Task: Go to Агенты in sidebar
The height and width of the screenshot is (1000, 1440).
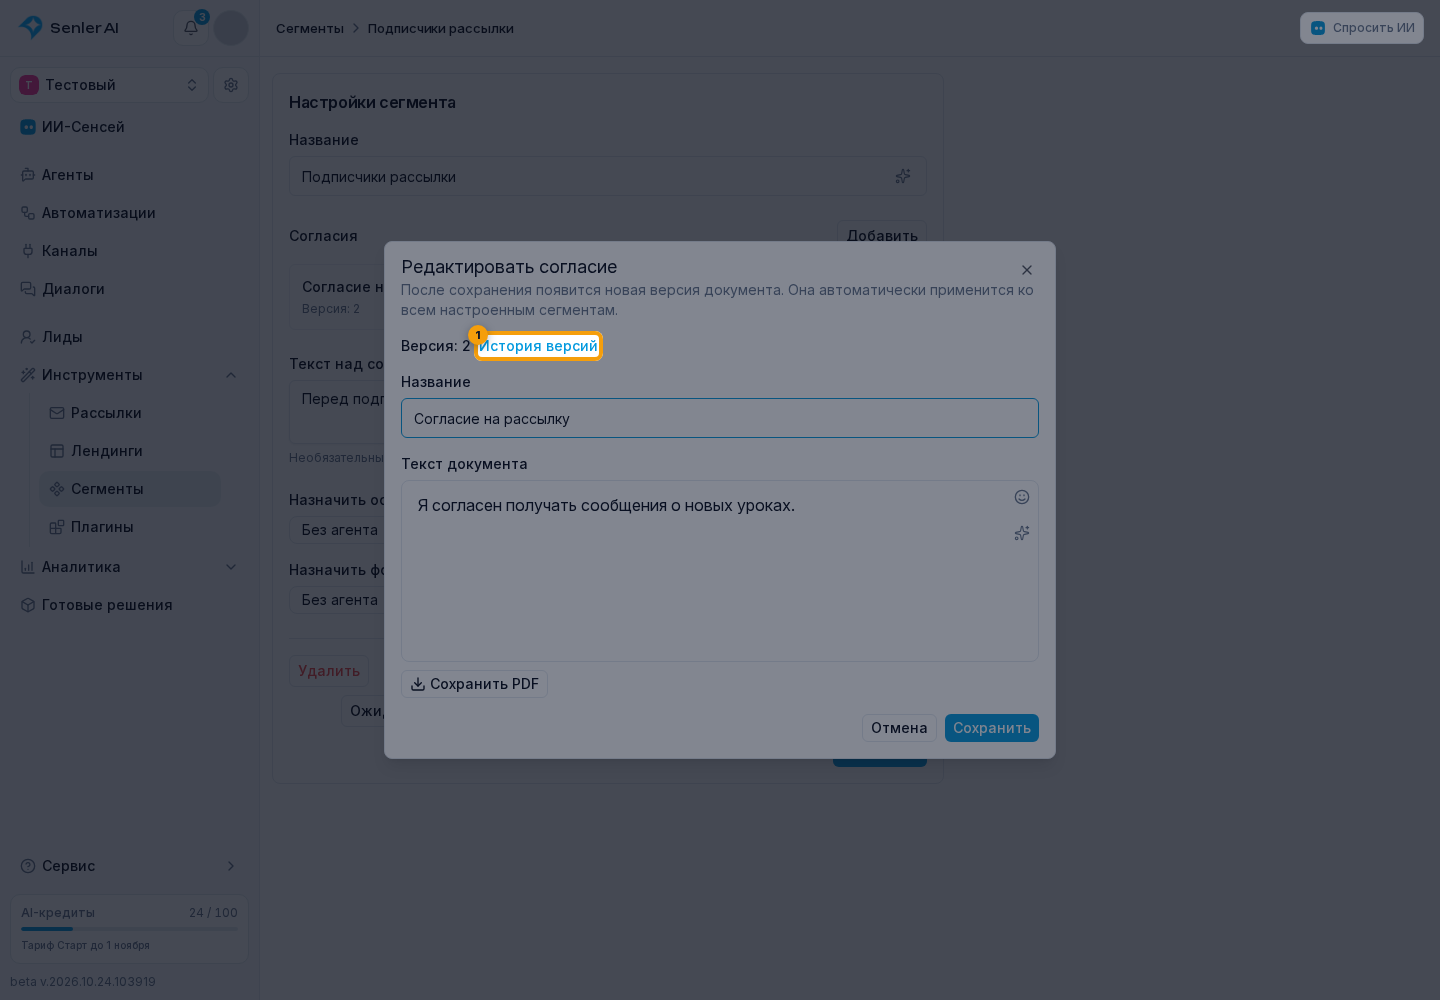Action: pos(68,175)
